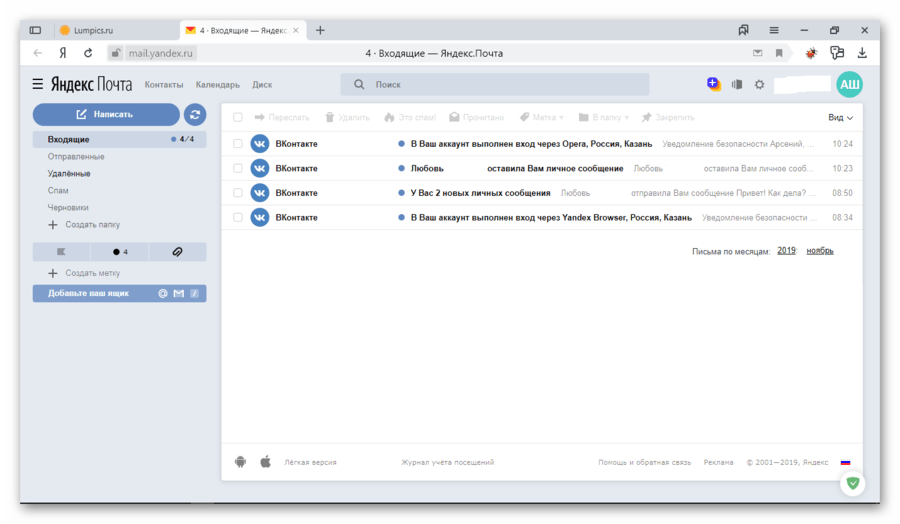Focus the Поиск search field
This screenshot has width=900, height=524.
pos(495,84)
